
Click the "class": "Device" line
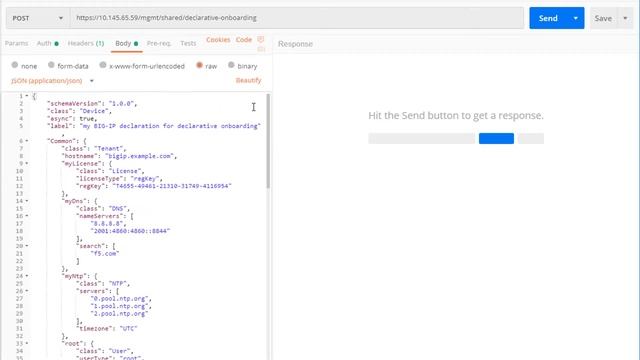point(79,111)
